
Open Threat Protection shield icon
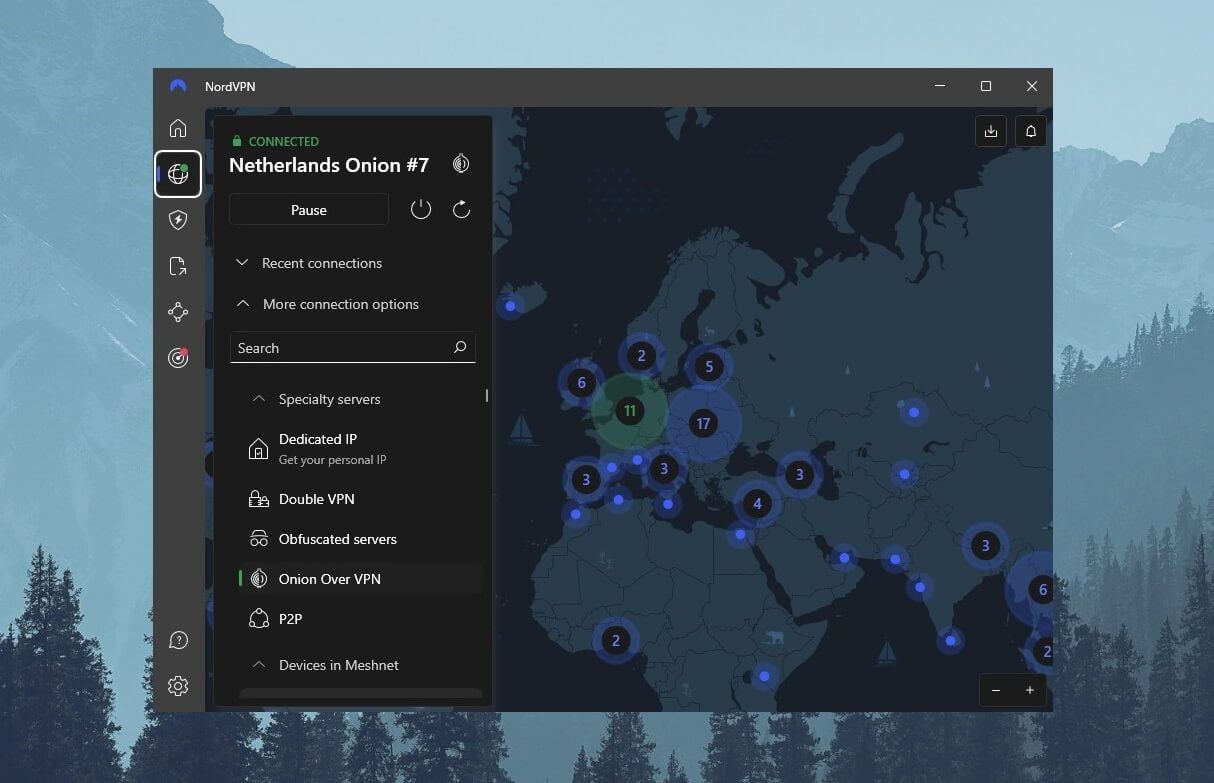(178, 220)
